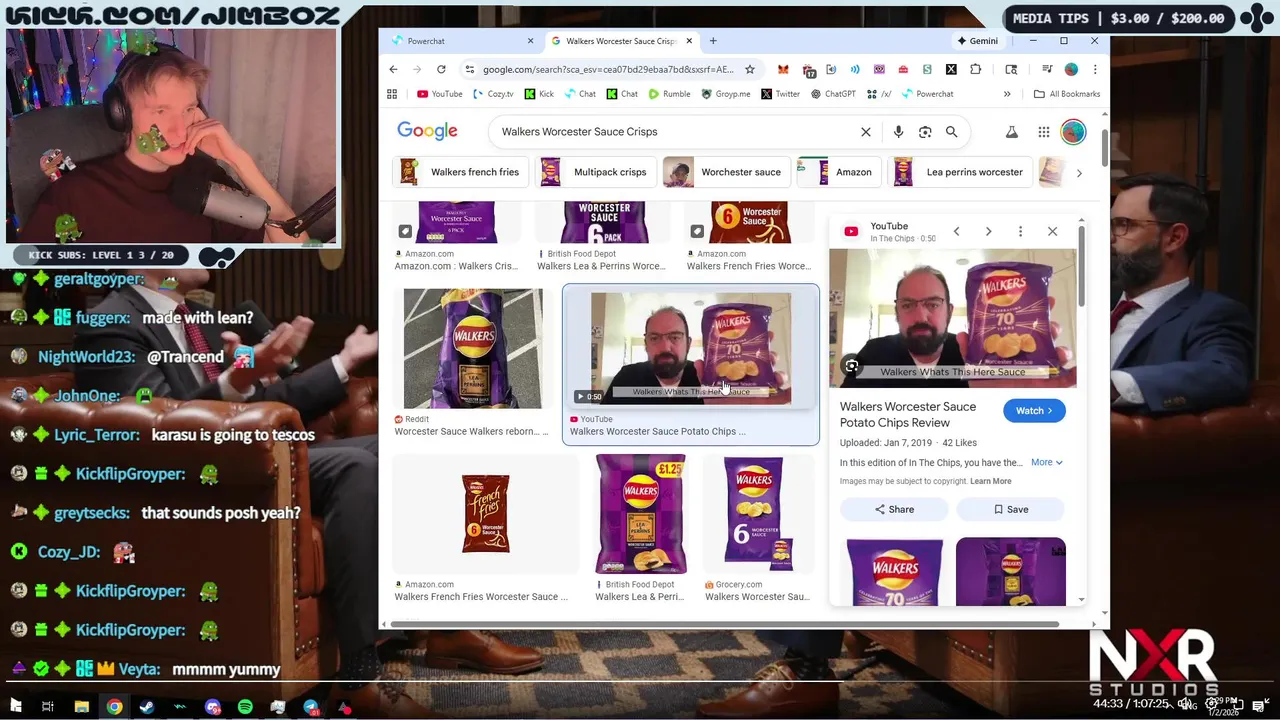The image size is (1280, 720).
Task: Open the All Bookmarks folder
Action: (1067, 94)
